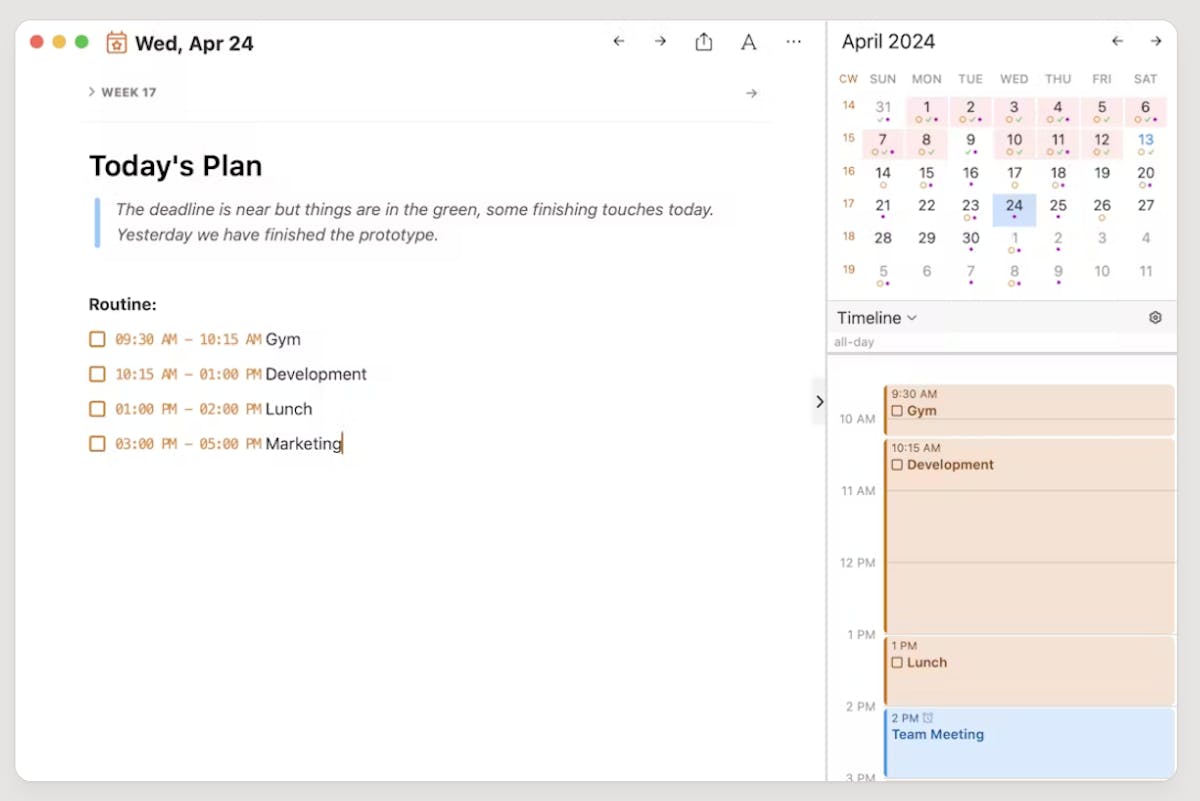The image size is (1200, 801).
Task: Go to next day with right arrow
Action: coord(660,42)
